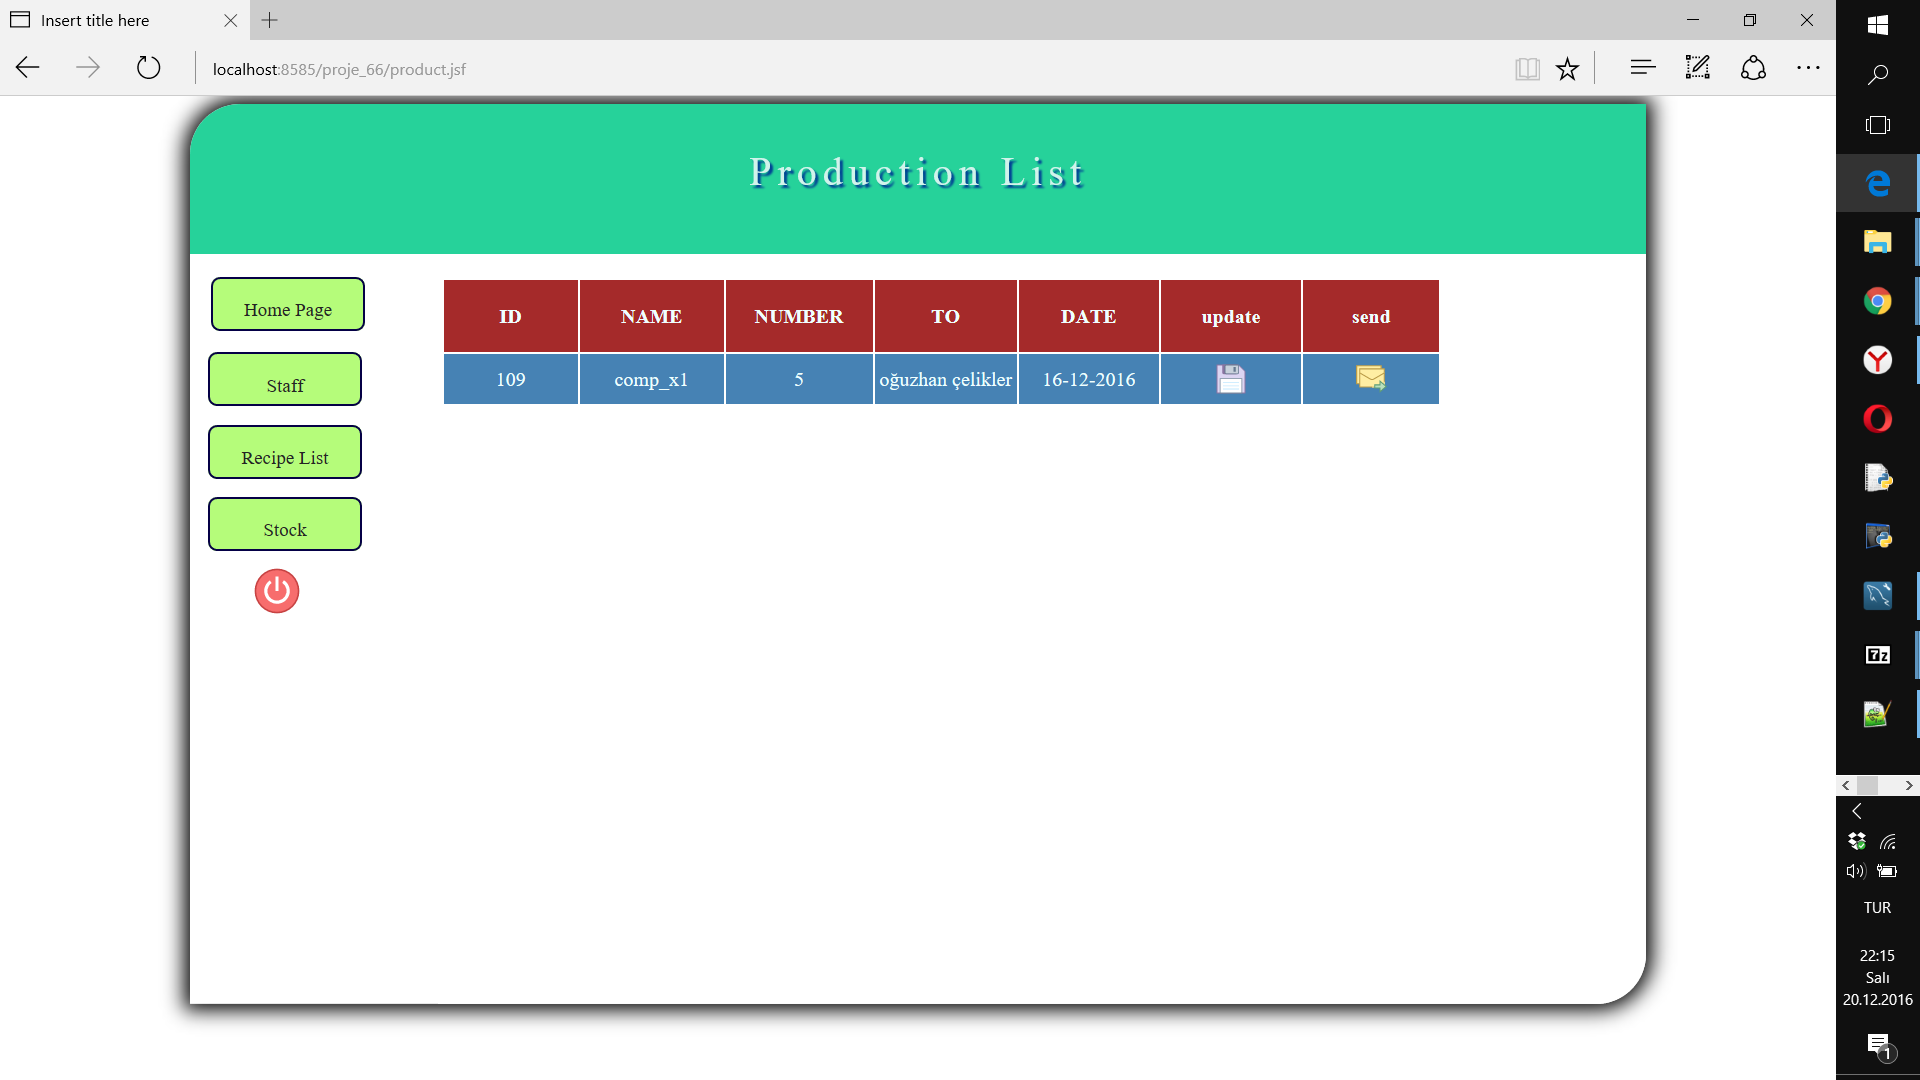Open File Explorer from the taskbar
Viewport: 1920px width, 1080px height.
pos(1878,242)
